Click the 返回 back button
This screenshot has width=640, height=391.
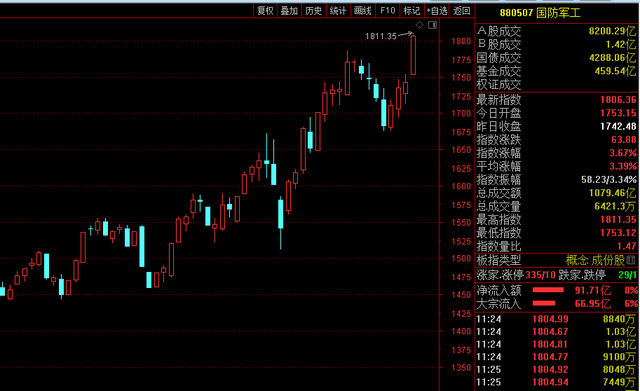(x=462, y=11)
